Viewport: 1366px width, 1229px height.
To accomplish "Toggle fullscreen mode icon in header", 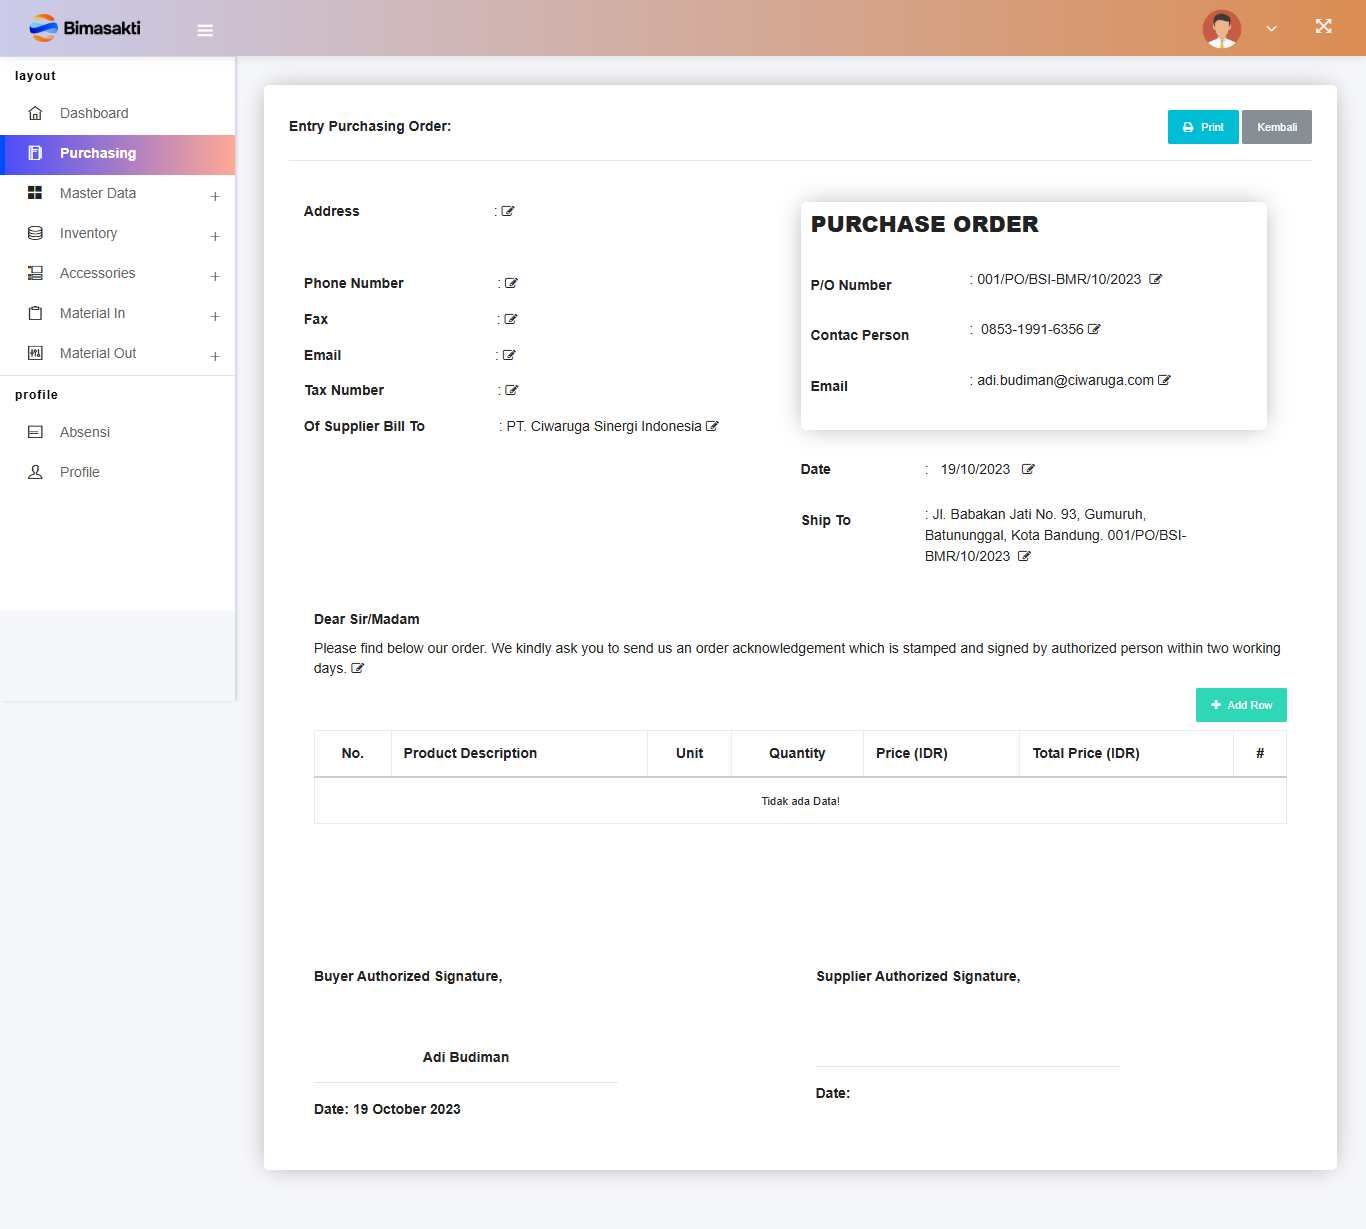I will point(1323,27).
